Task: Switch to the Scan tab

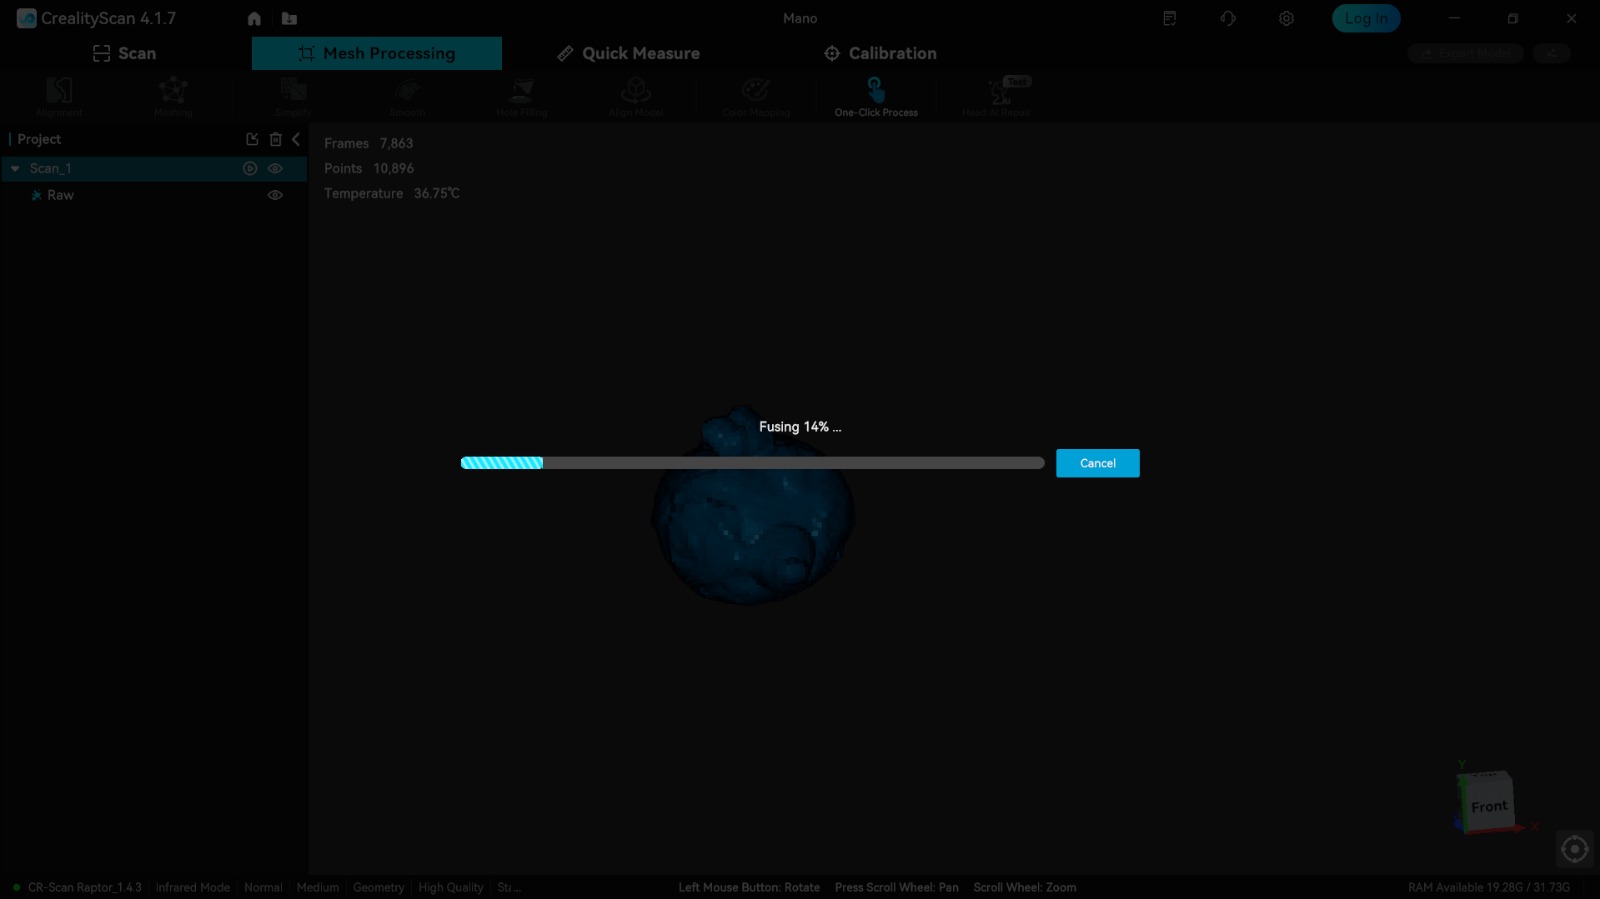Action: [125, 53]
